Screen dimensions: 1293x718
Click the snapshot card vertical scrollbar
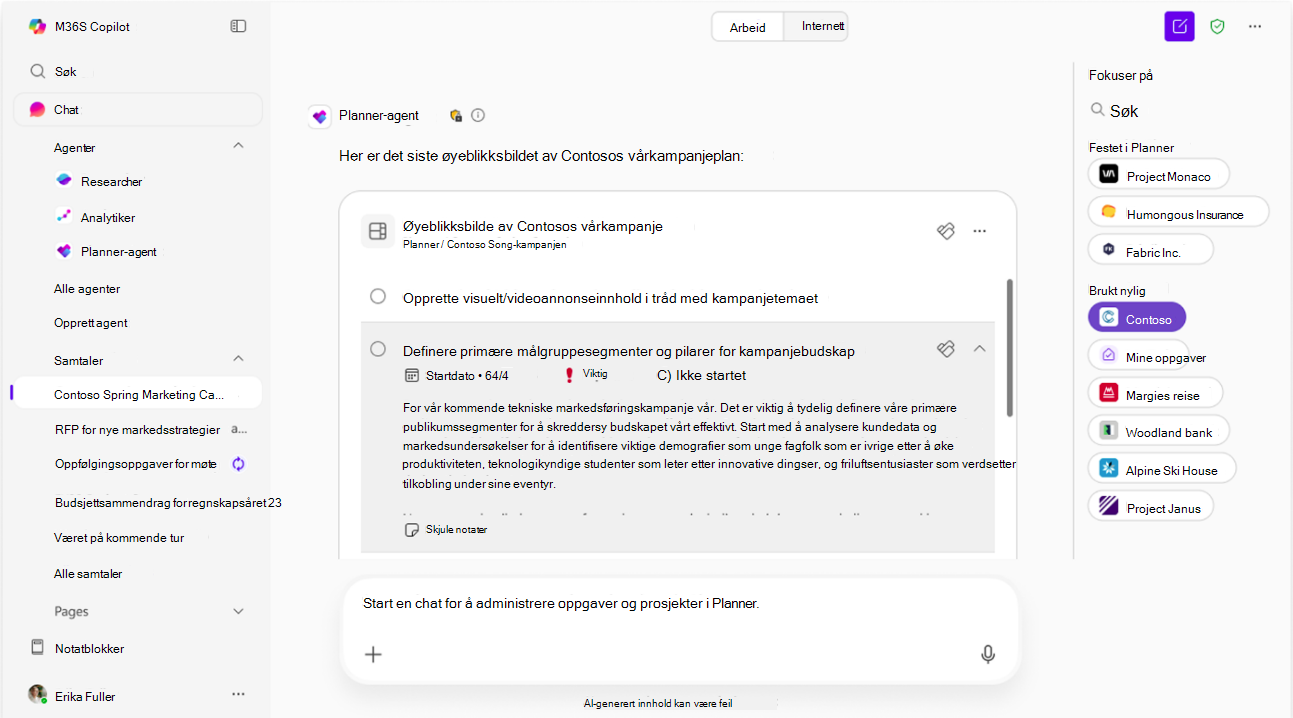[x=1010, y=348]
